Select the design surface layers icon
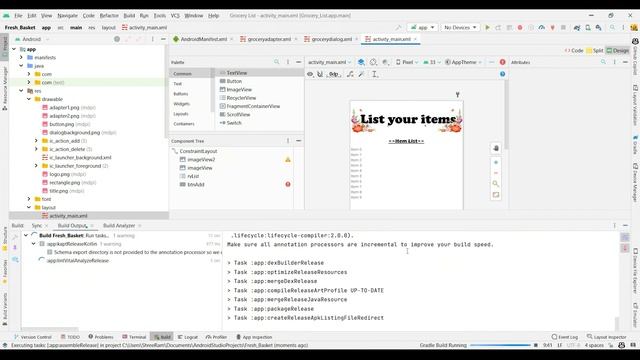The image size is (640, 360). pyautogui.click(x=361, y=62)
